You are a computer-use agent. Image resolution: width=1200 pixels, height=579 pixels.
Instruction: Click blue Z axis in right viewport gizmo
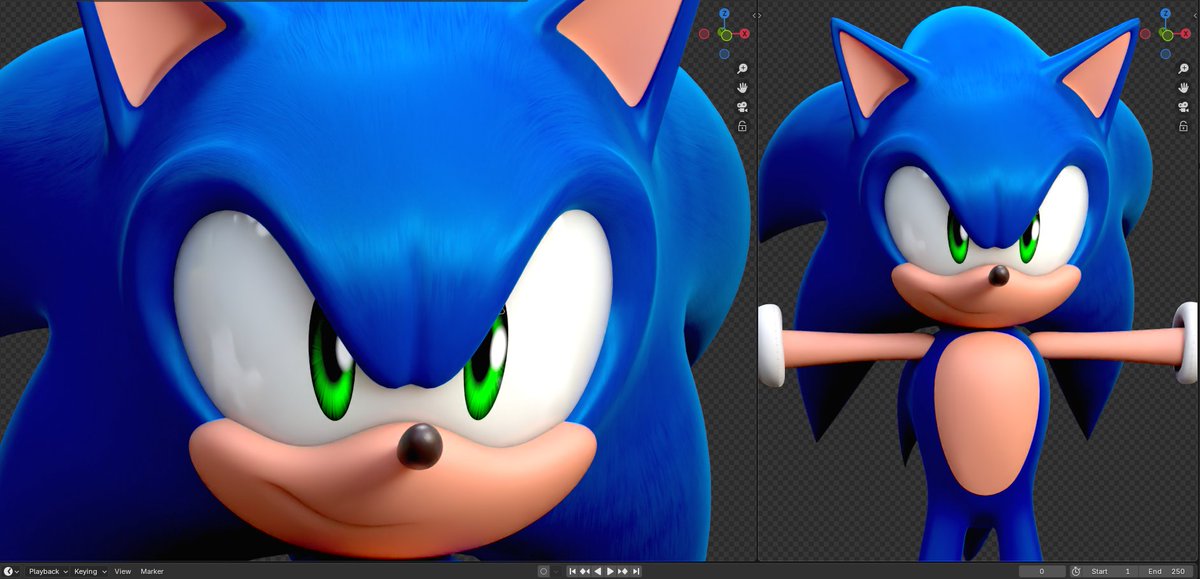[1166, 13]
